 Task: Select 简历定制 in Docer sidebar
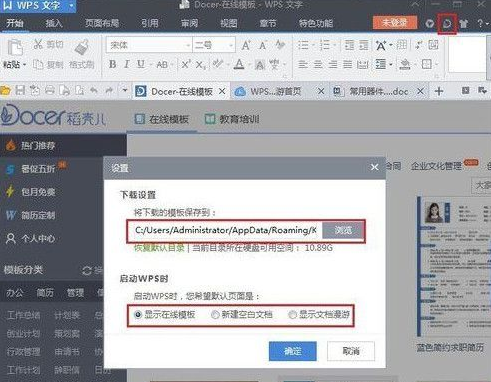(38, 215)
